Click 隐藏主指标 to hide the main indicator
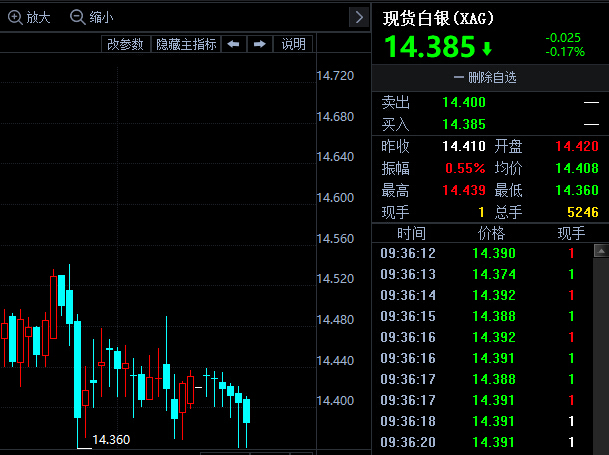609x455 pixels. click(x=186, y=44)
